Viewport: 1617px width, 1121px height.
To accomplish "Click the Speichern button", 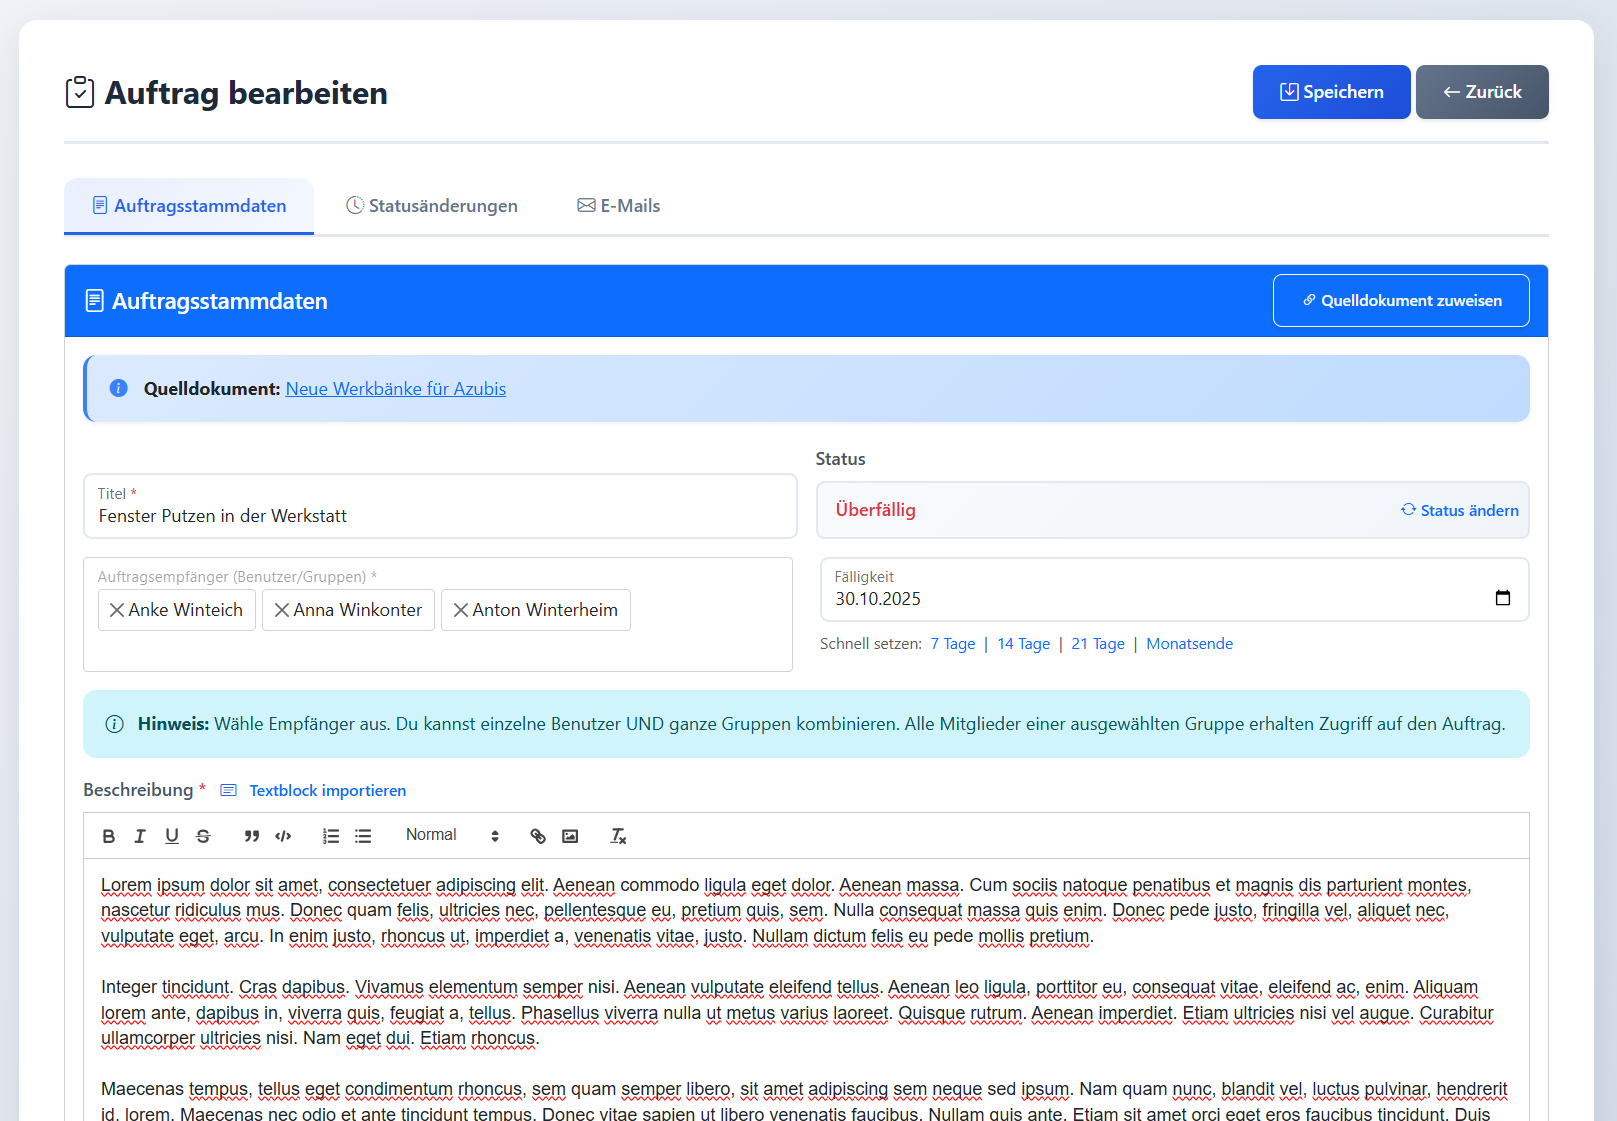I will click(x=1331, y=92).
